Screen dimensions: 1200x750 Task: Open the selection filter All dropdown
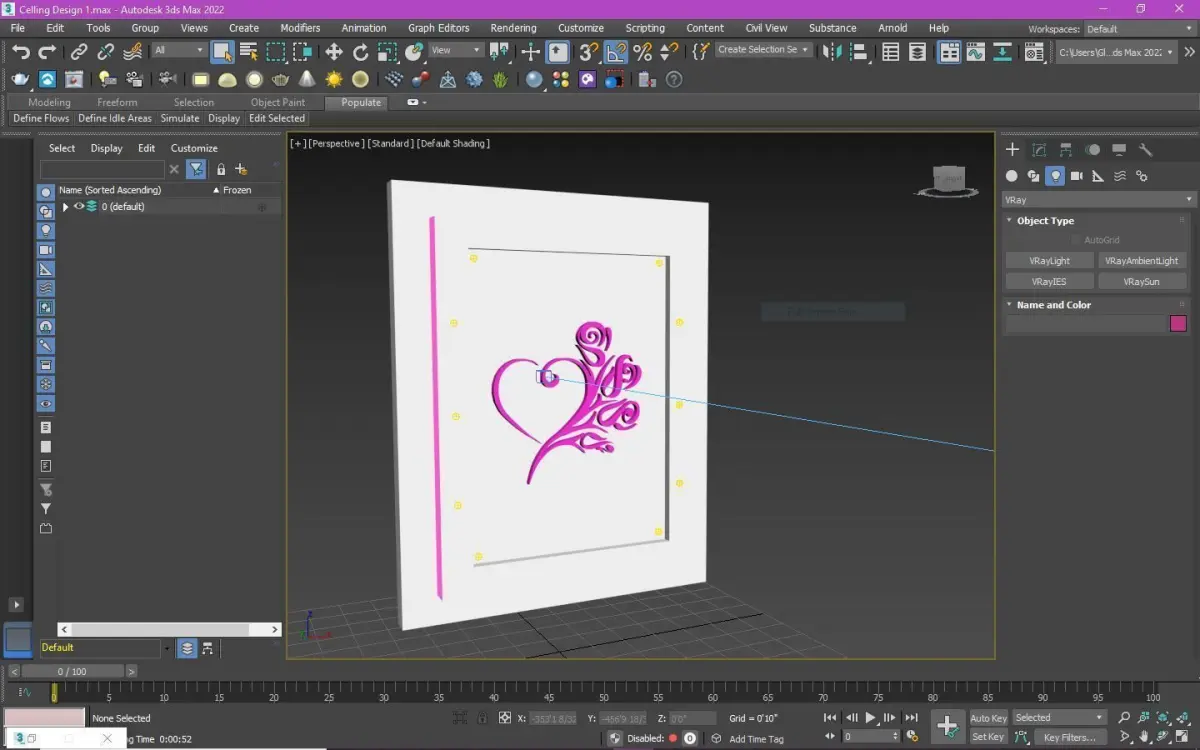pos(179,50)
